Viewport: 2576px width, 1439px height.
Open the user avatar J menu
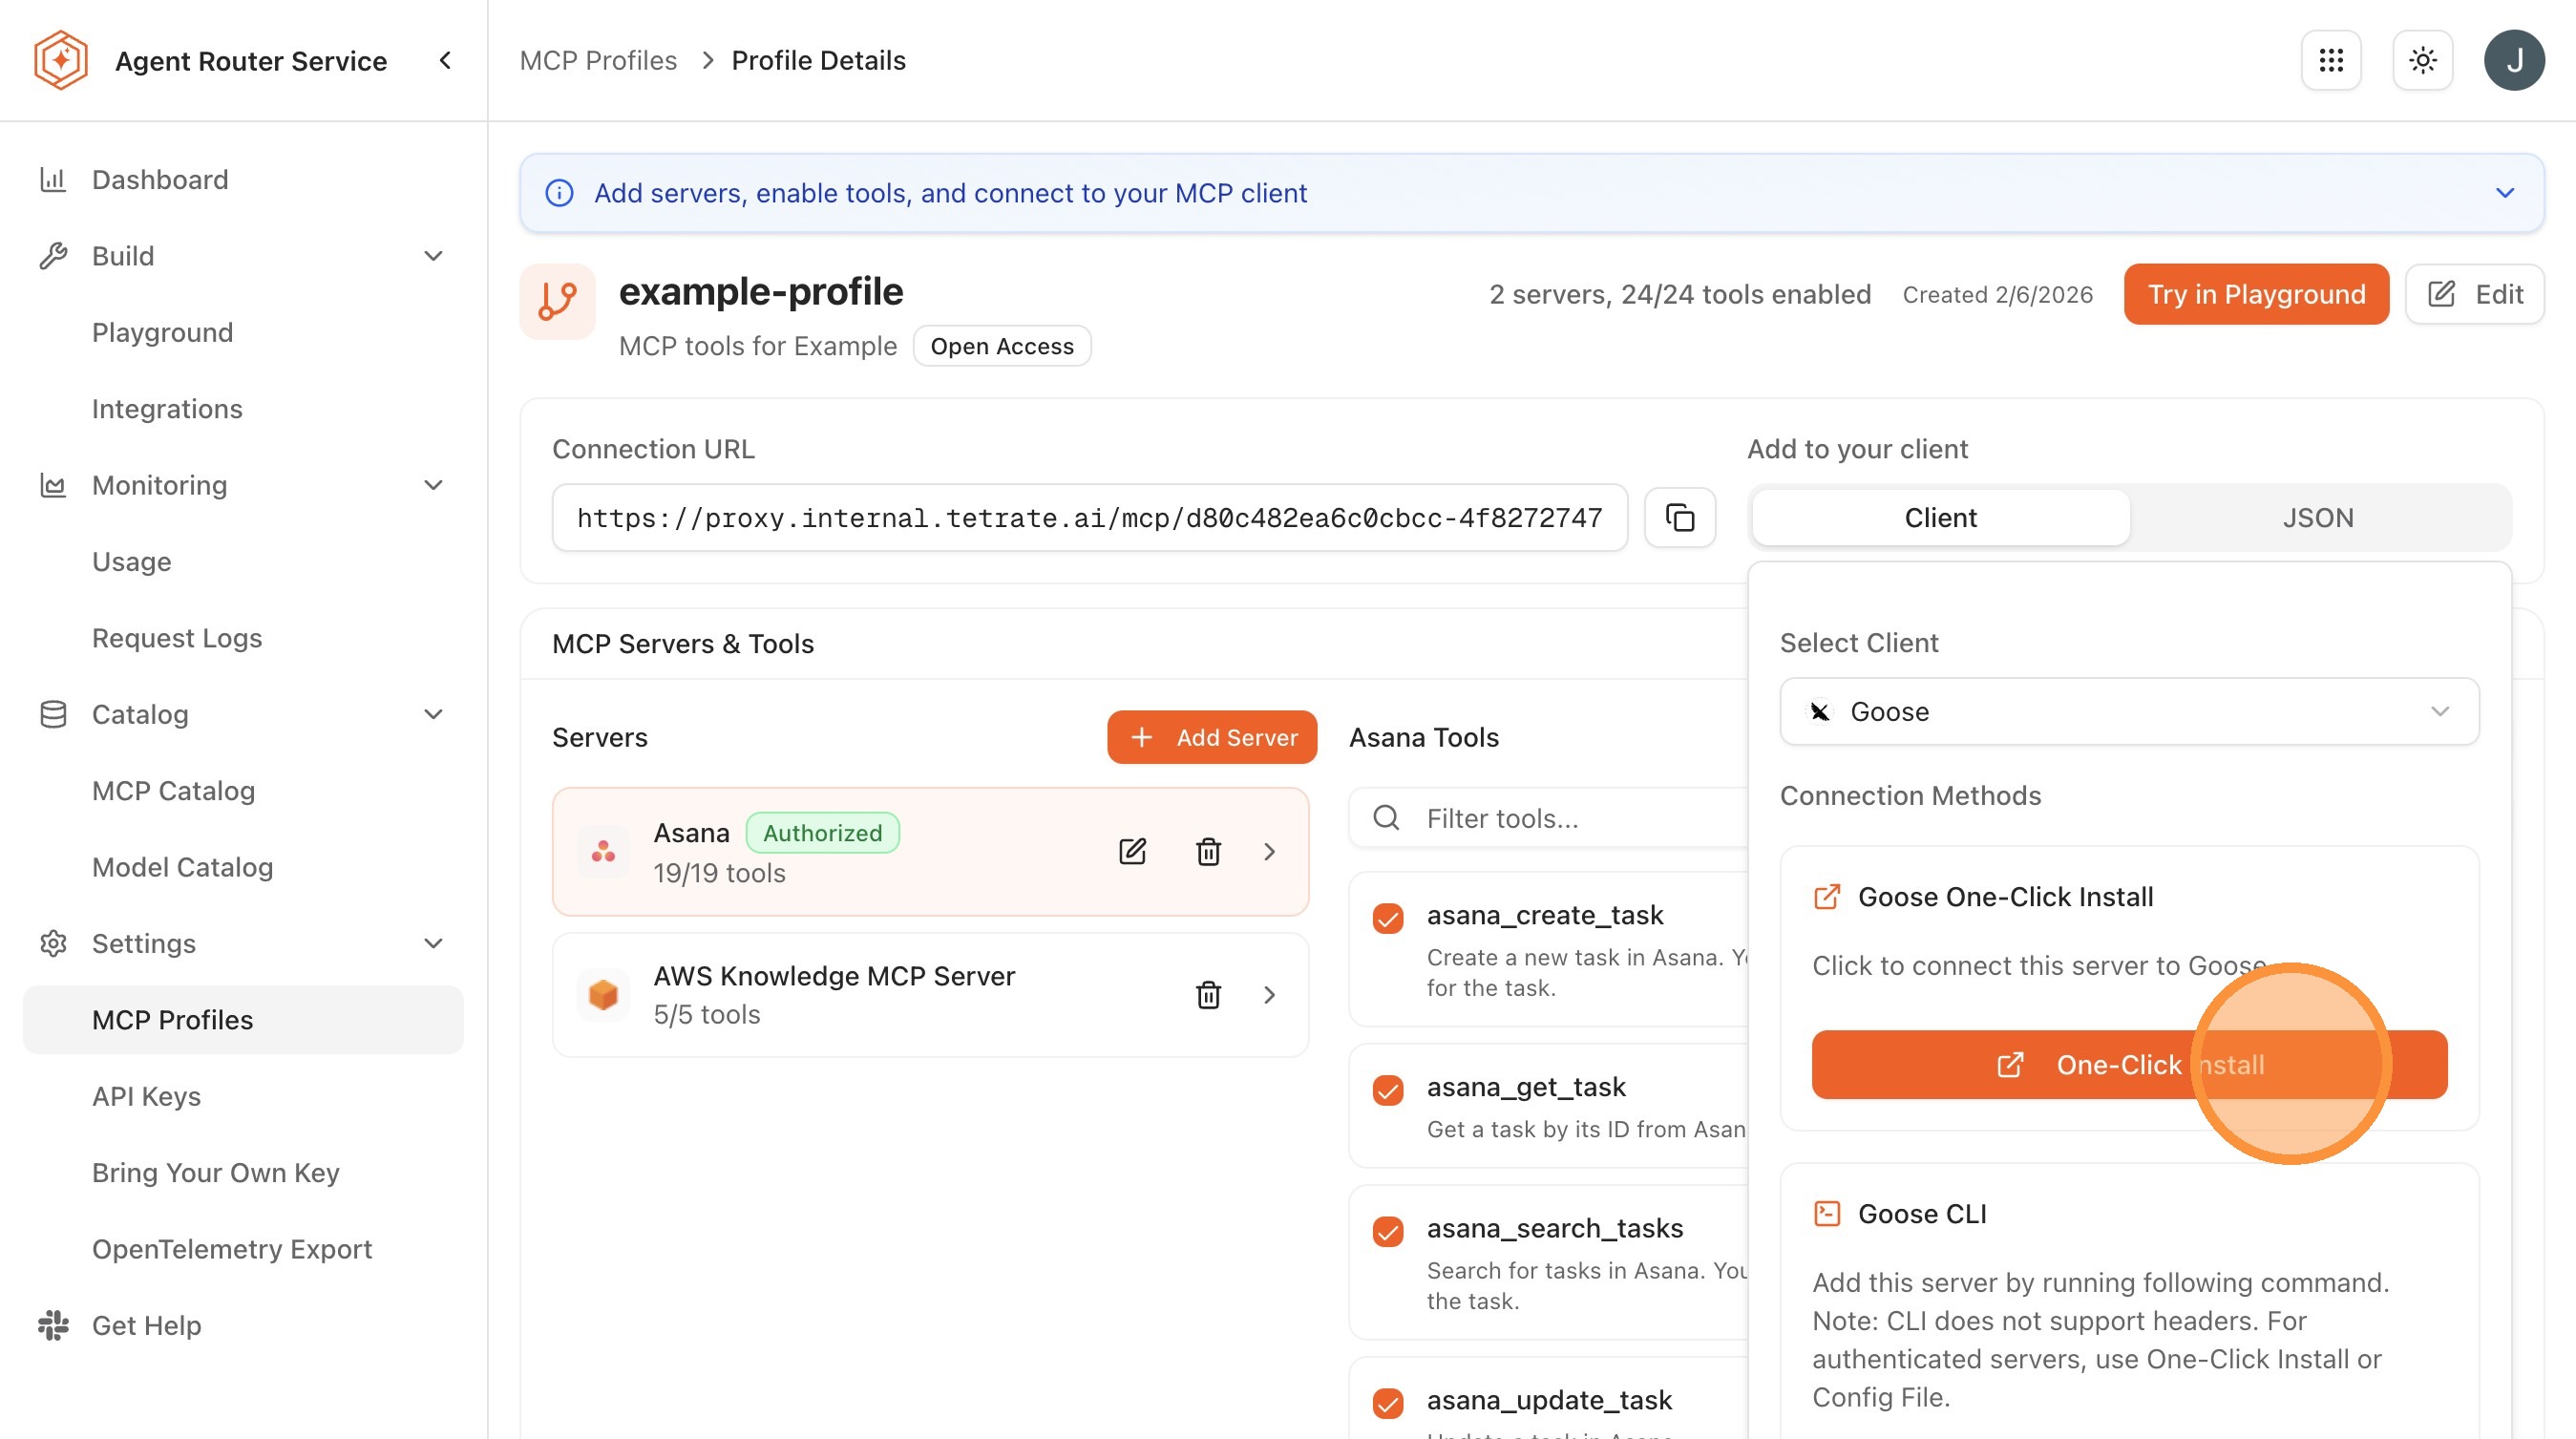coord(2514,60)
